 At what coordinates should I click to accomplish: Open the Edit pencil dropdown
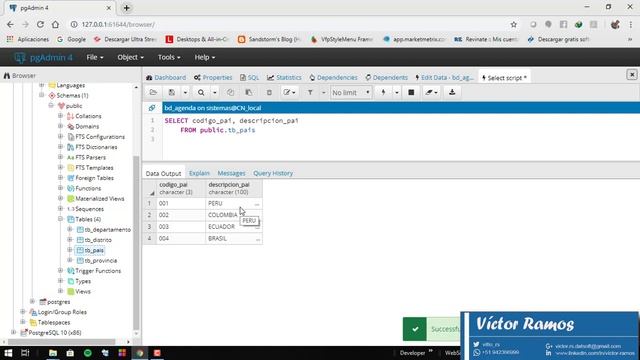click(289, 93)
